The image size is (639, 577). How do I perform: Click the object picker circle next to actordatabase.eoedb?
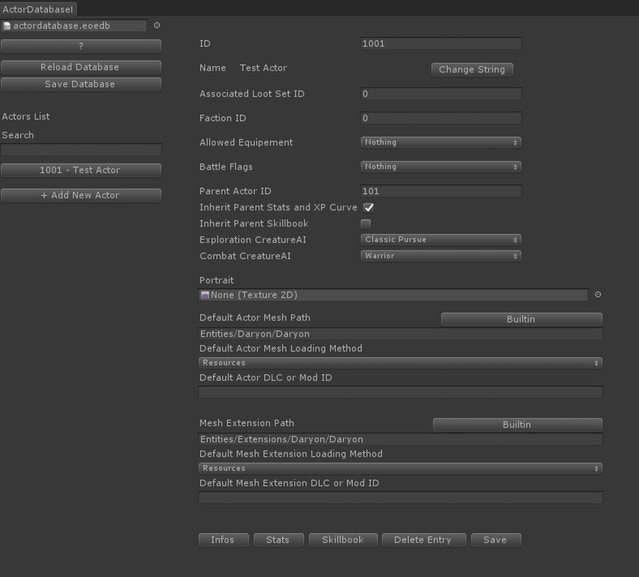(x=157, y=26)
